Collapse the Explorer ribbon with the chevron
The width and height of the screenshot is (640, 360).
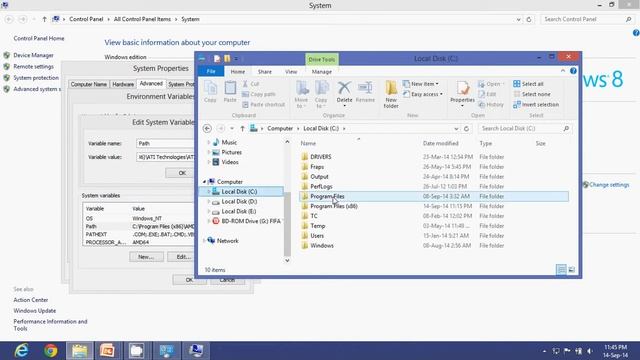(x=563, y=71)
